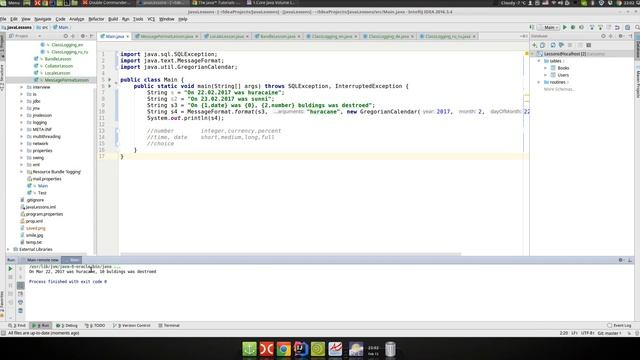The image size is (640, 360).
Task: Expand the jdbc folder
Action: (22, 101)
